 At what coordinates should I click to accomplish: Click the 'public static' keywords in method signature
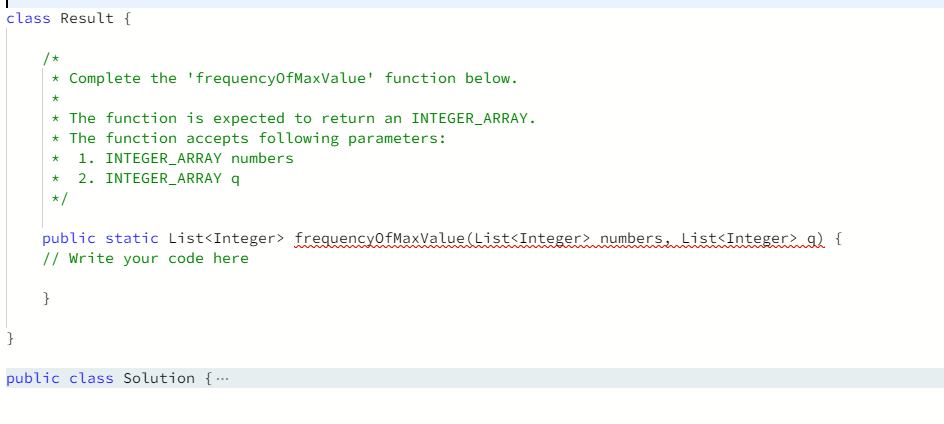(x=101, y=238)
